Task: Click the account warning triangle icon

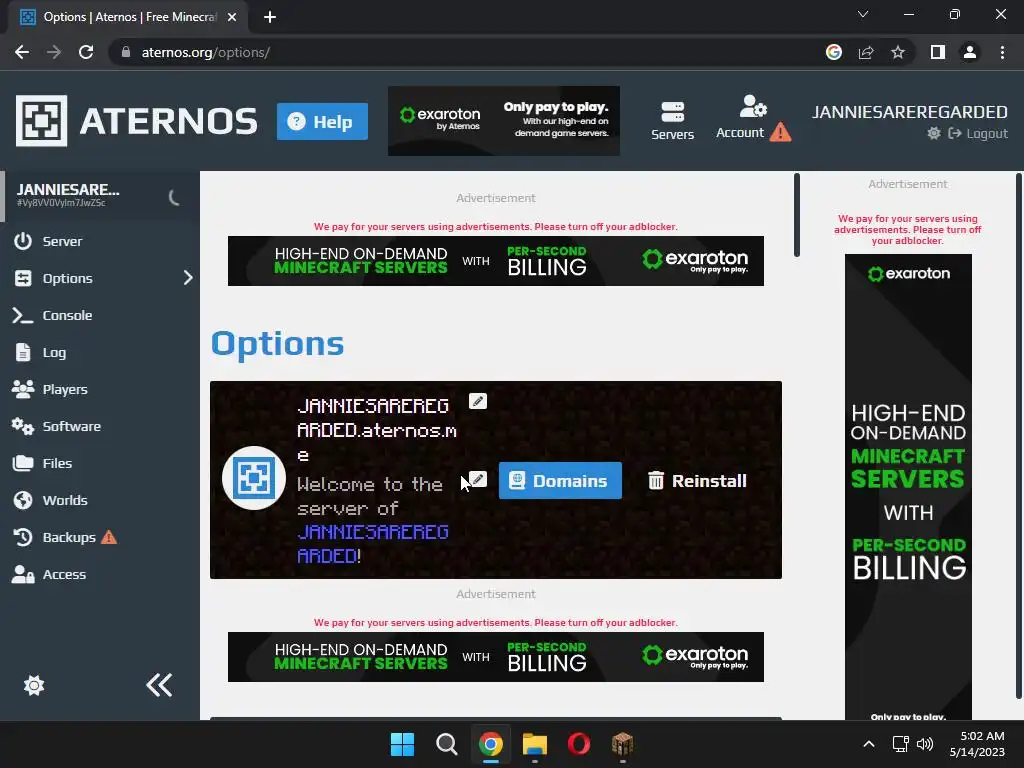Action: pos(780,133)
